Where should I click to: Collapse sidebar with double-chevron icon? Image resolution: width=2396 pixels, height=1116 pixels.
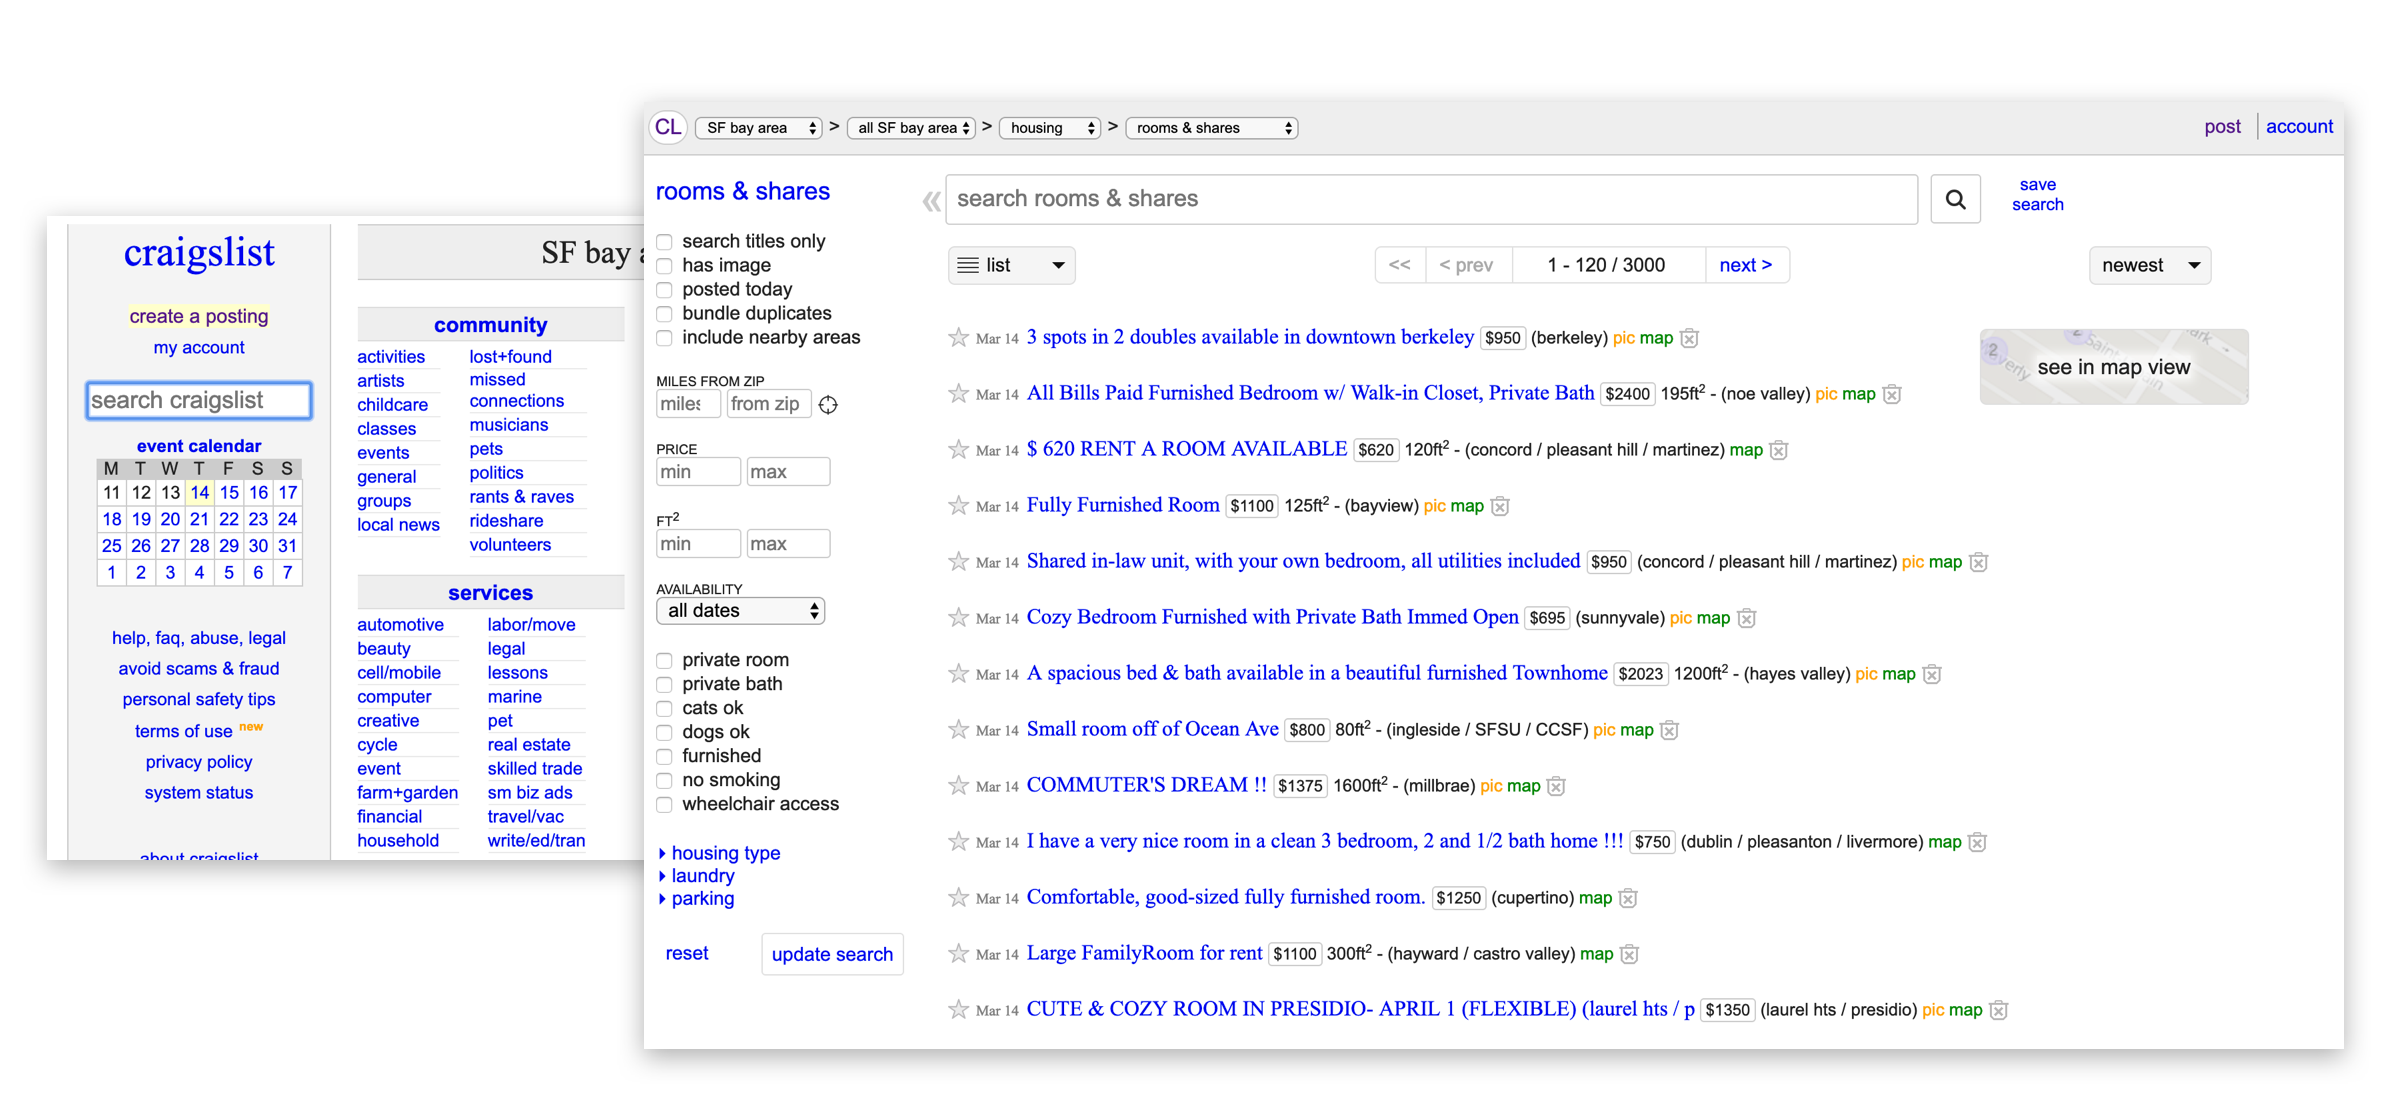pos(931,201)
